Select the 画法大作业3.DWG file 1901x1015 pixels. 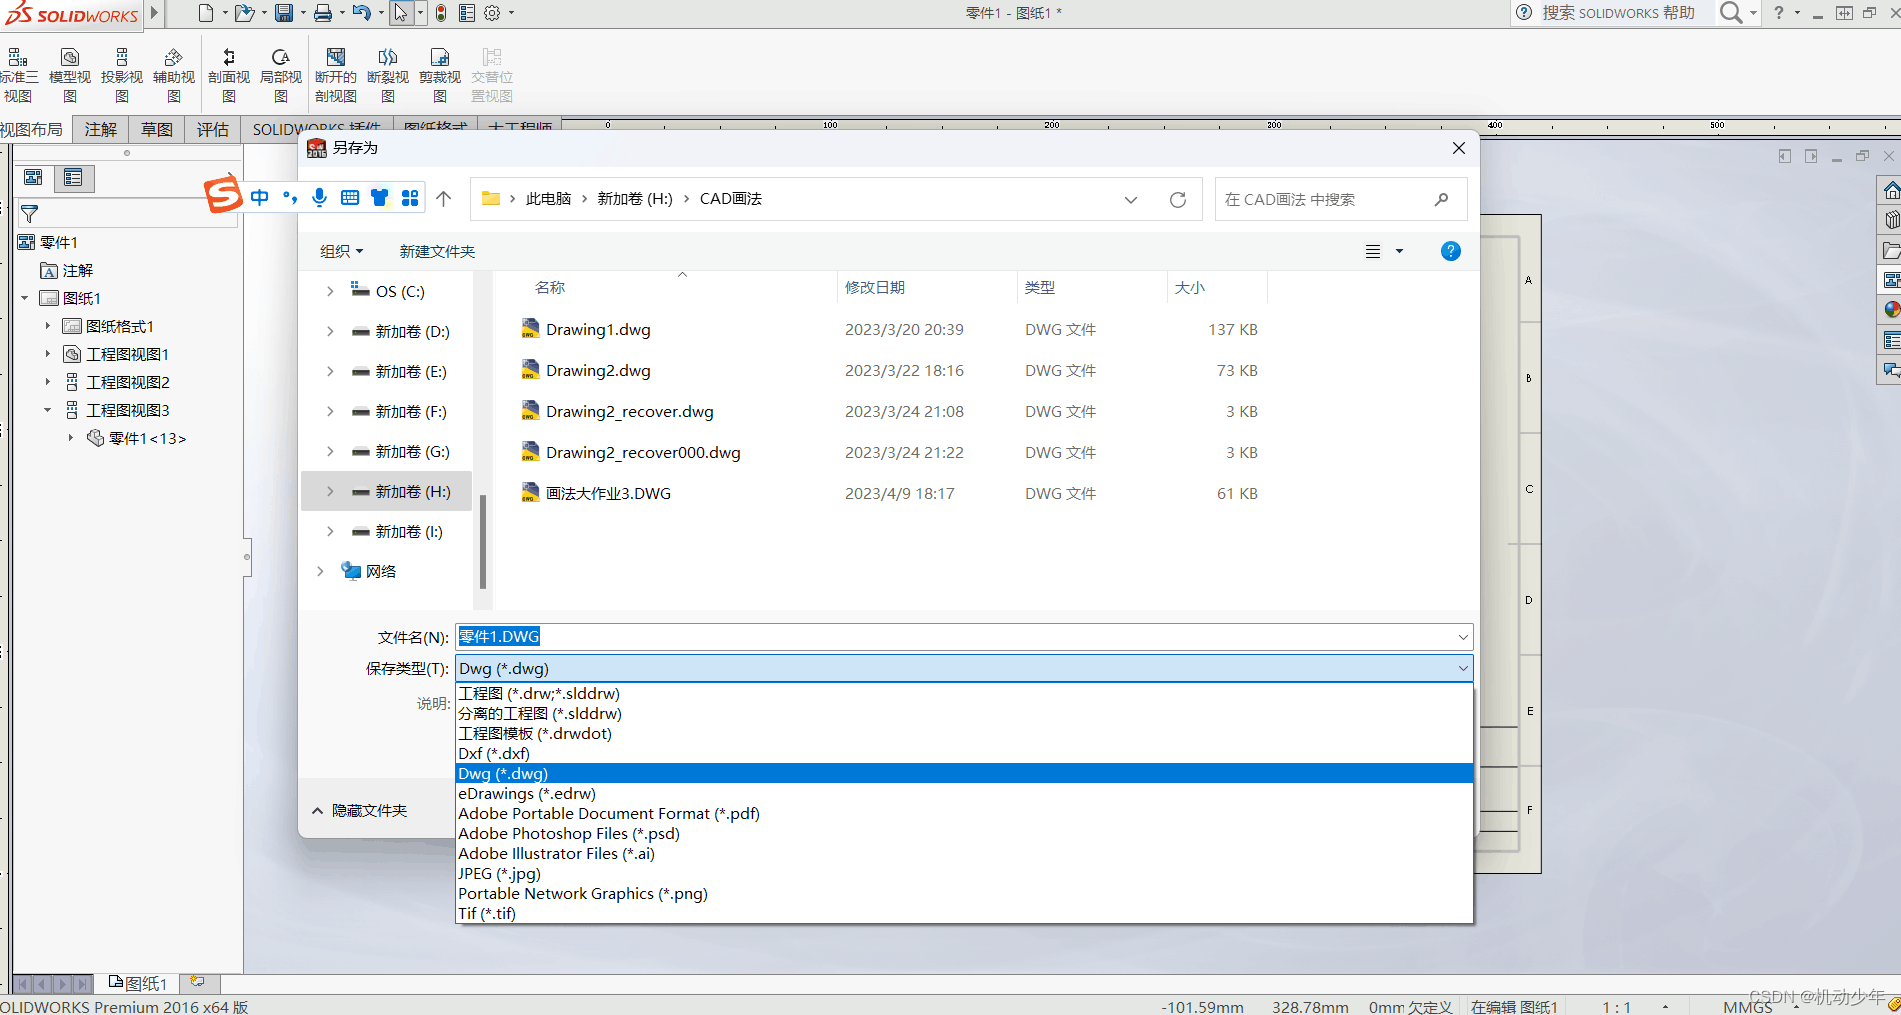coord(608,493)
